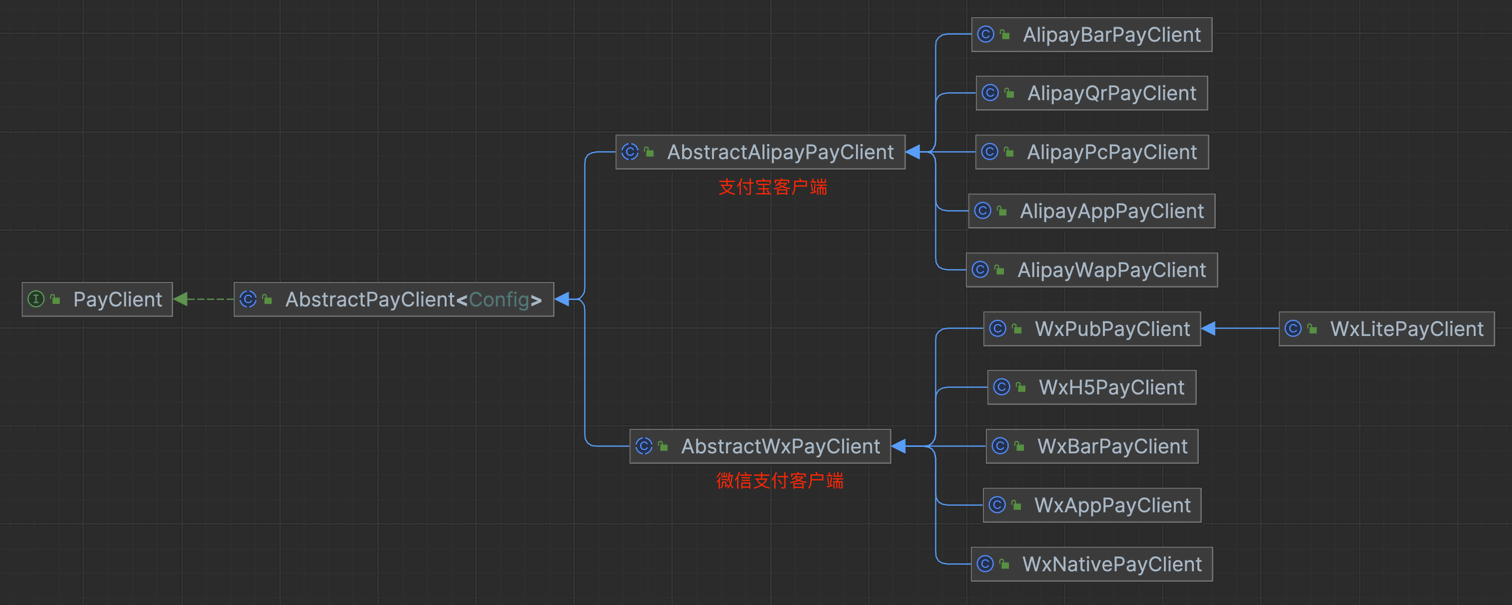Screen dimensions: 1512x605
Task: Click the class icon on AbstractAlipayPayClient
Action: tap(631, 152)
